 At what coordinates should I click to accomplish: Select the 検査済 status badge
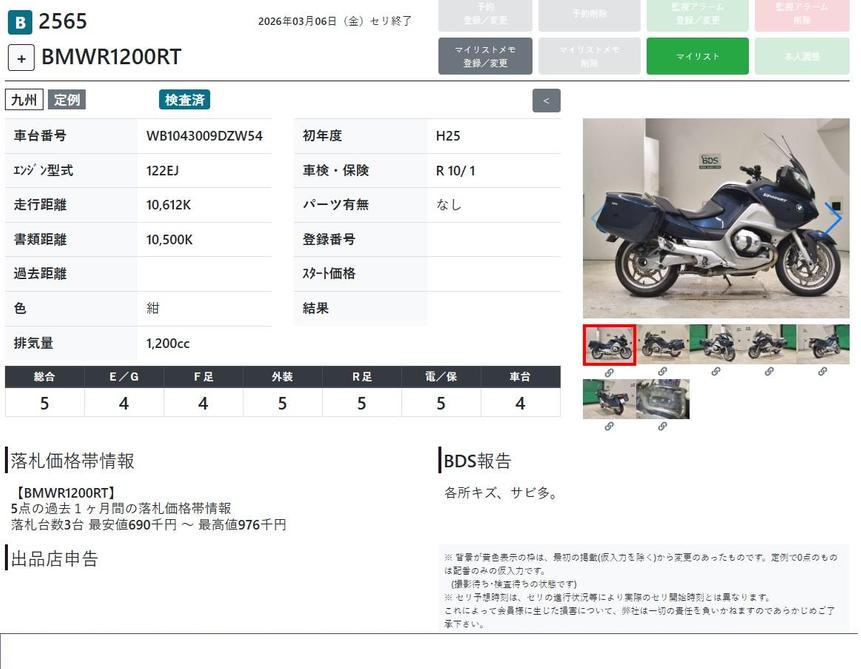[x=185, y=100]
